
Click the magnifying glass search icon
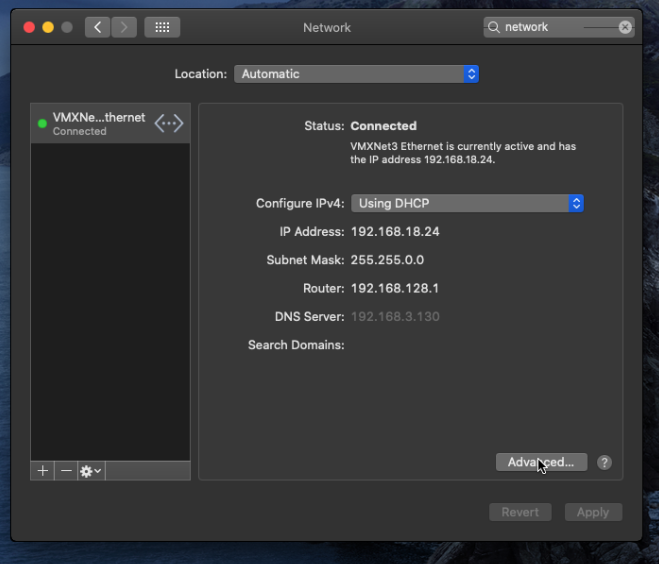494,27
